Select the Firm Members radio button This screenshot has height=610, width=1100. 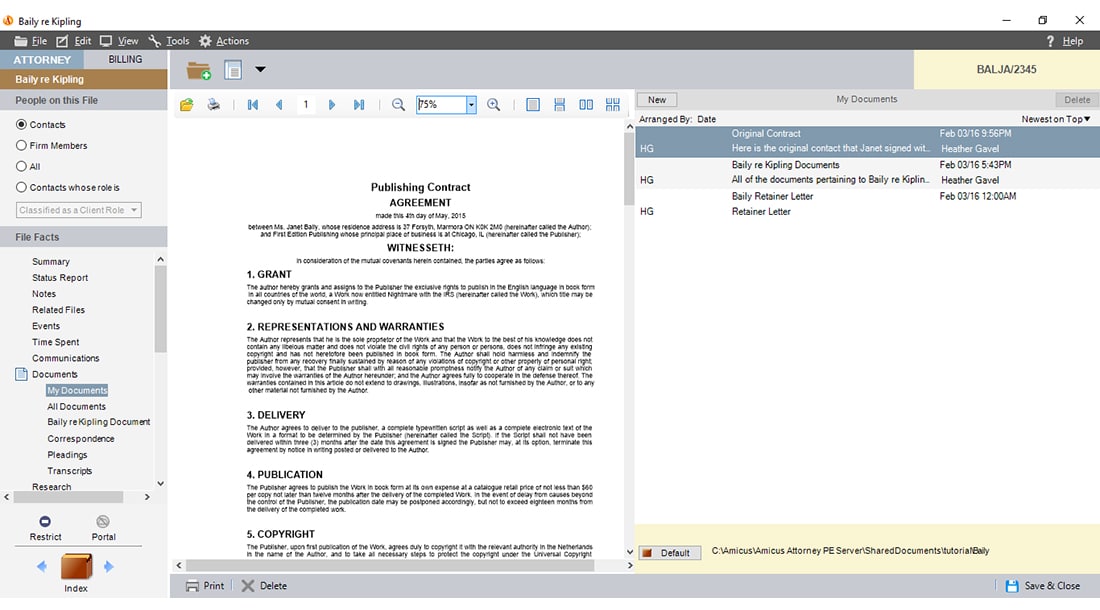click(21, 145)
